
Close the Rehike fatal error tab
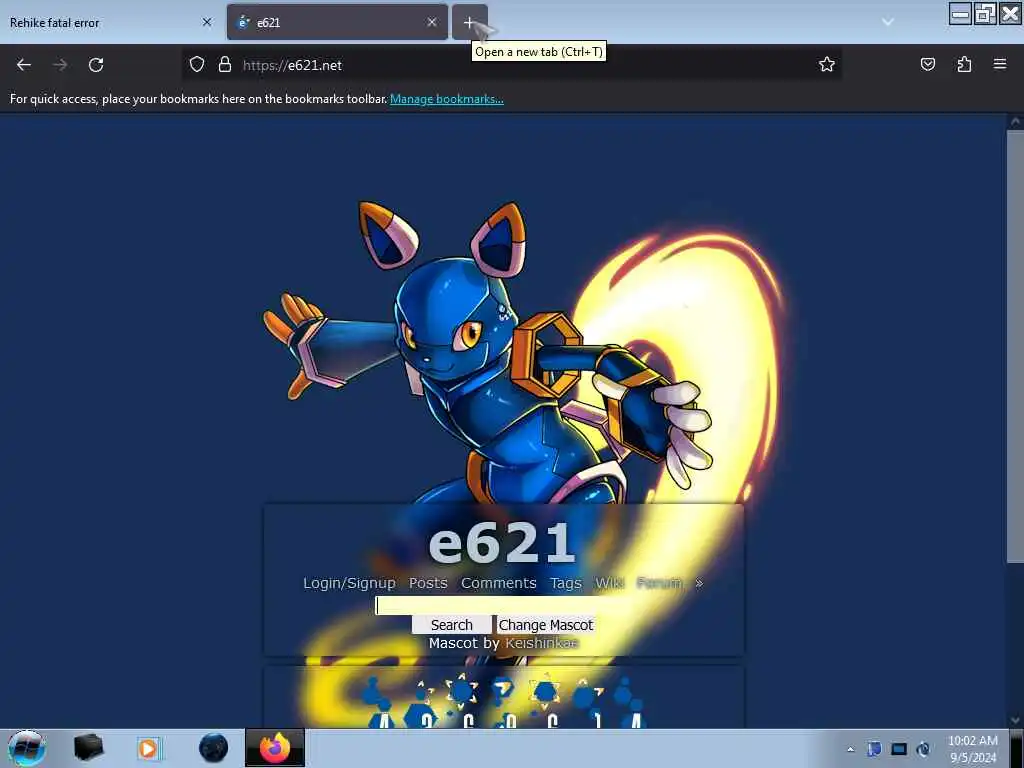tap(207, 22)
